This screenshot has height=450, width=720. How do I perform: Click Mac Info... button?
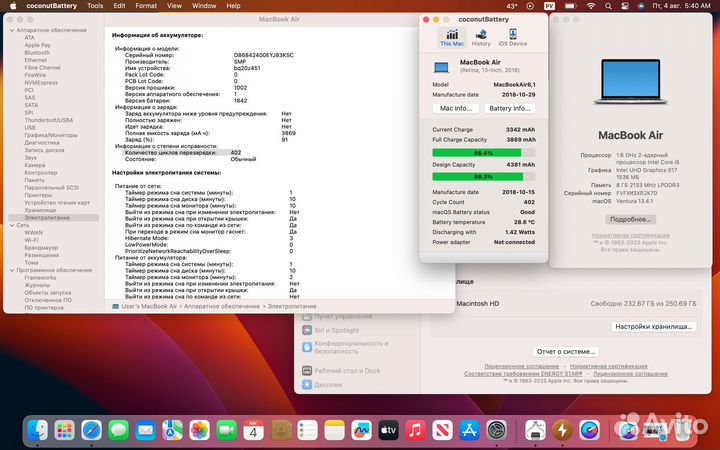(456, 108)
